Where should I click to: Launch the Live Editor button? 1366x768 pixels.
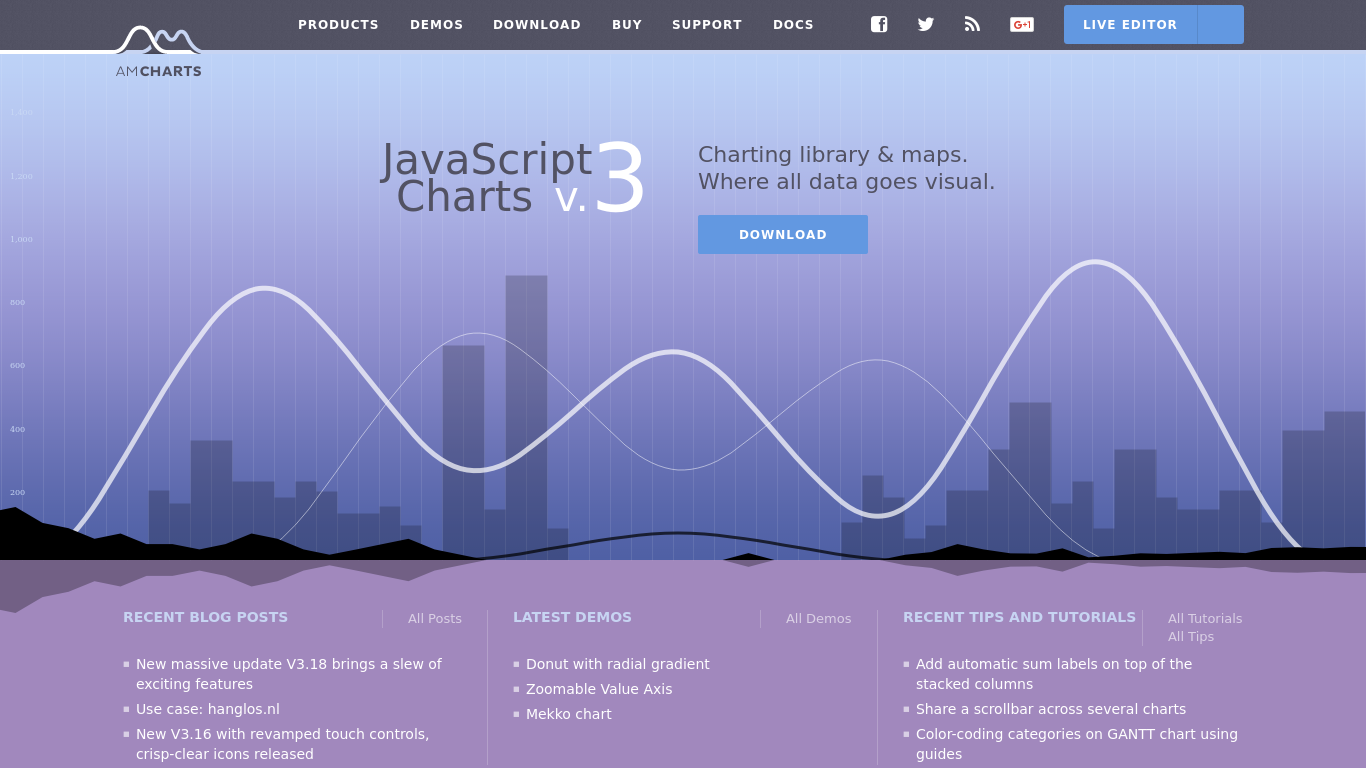click(x=1130, y=25)
